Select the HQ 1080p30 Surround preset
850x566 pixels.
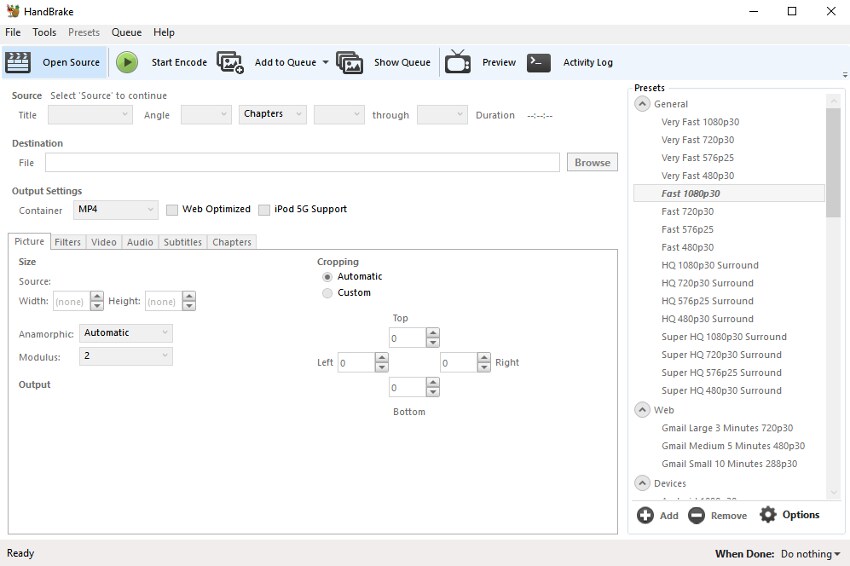(x=709, y=265)
